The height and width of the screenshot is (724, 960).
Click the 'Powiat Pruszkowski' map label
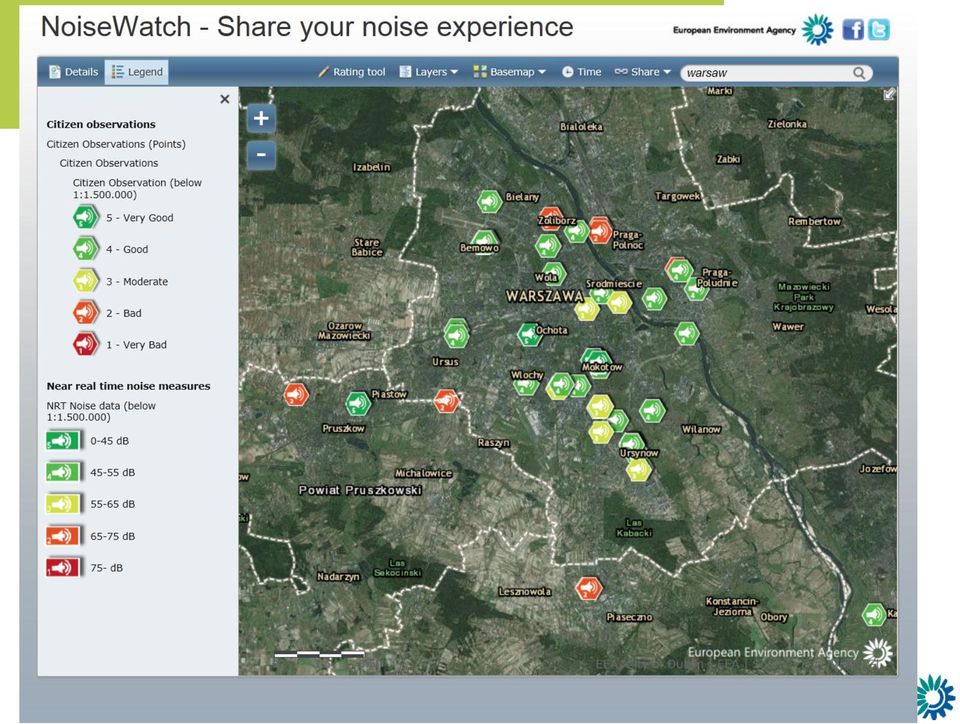pyautogui.click(x=360, y=490)
